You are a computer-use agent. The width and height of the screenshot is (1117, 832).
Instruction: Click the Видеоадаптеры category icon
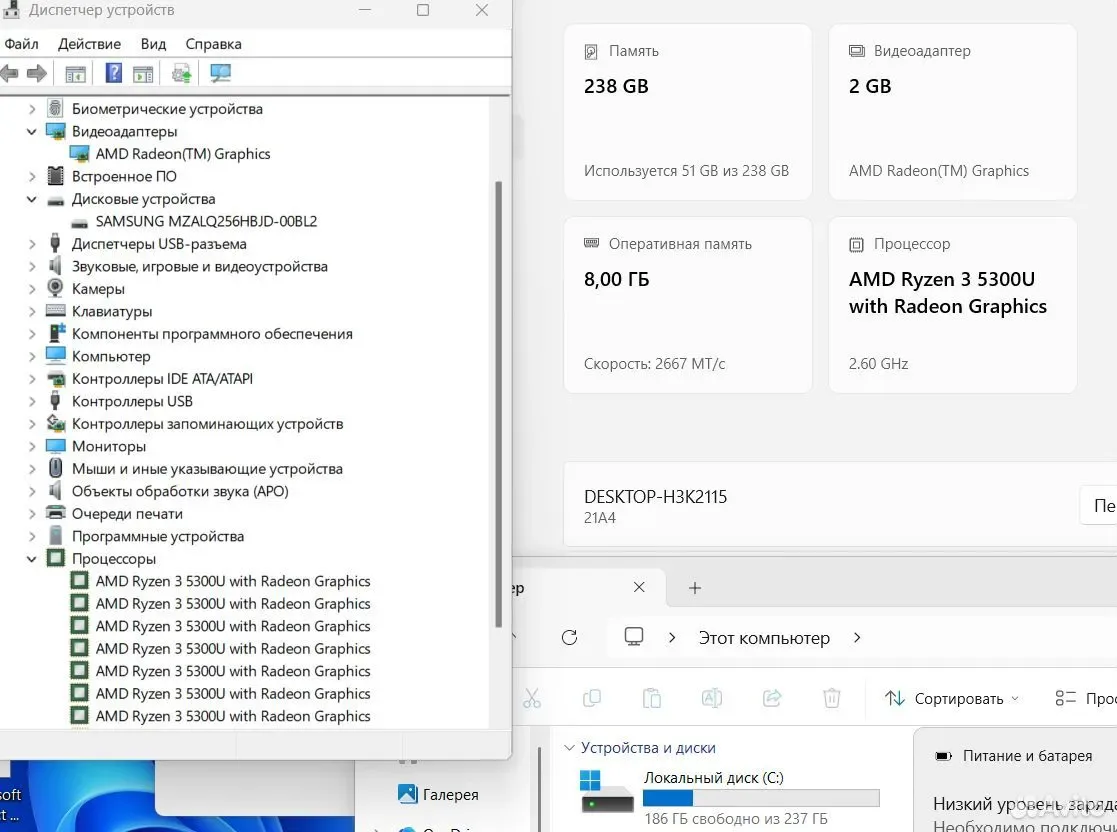click(56, 131)
